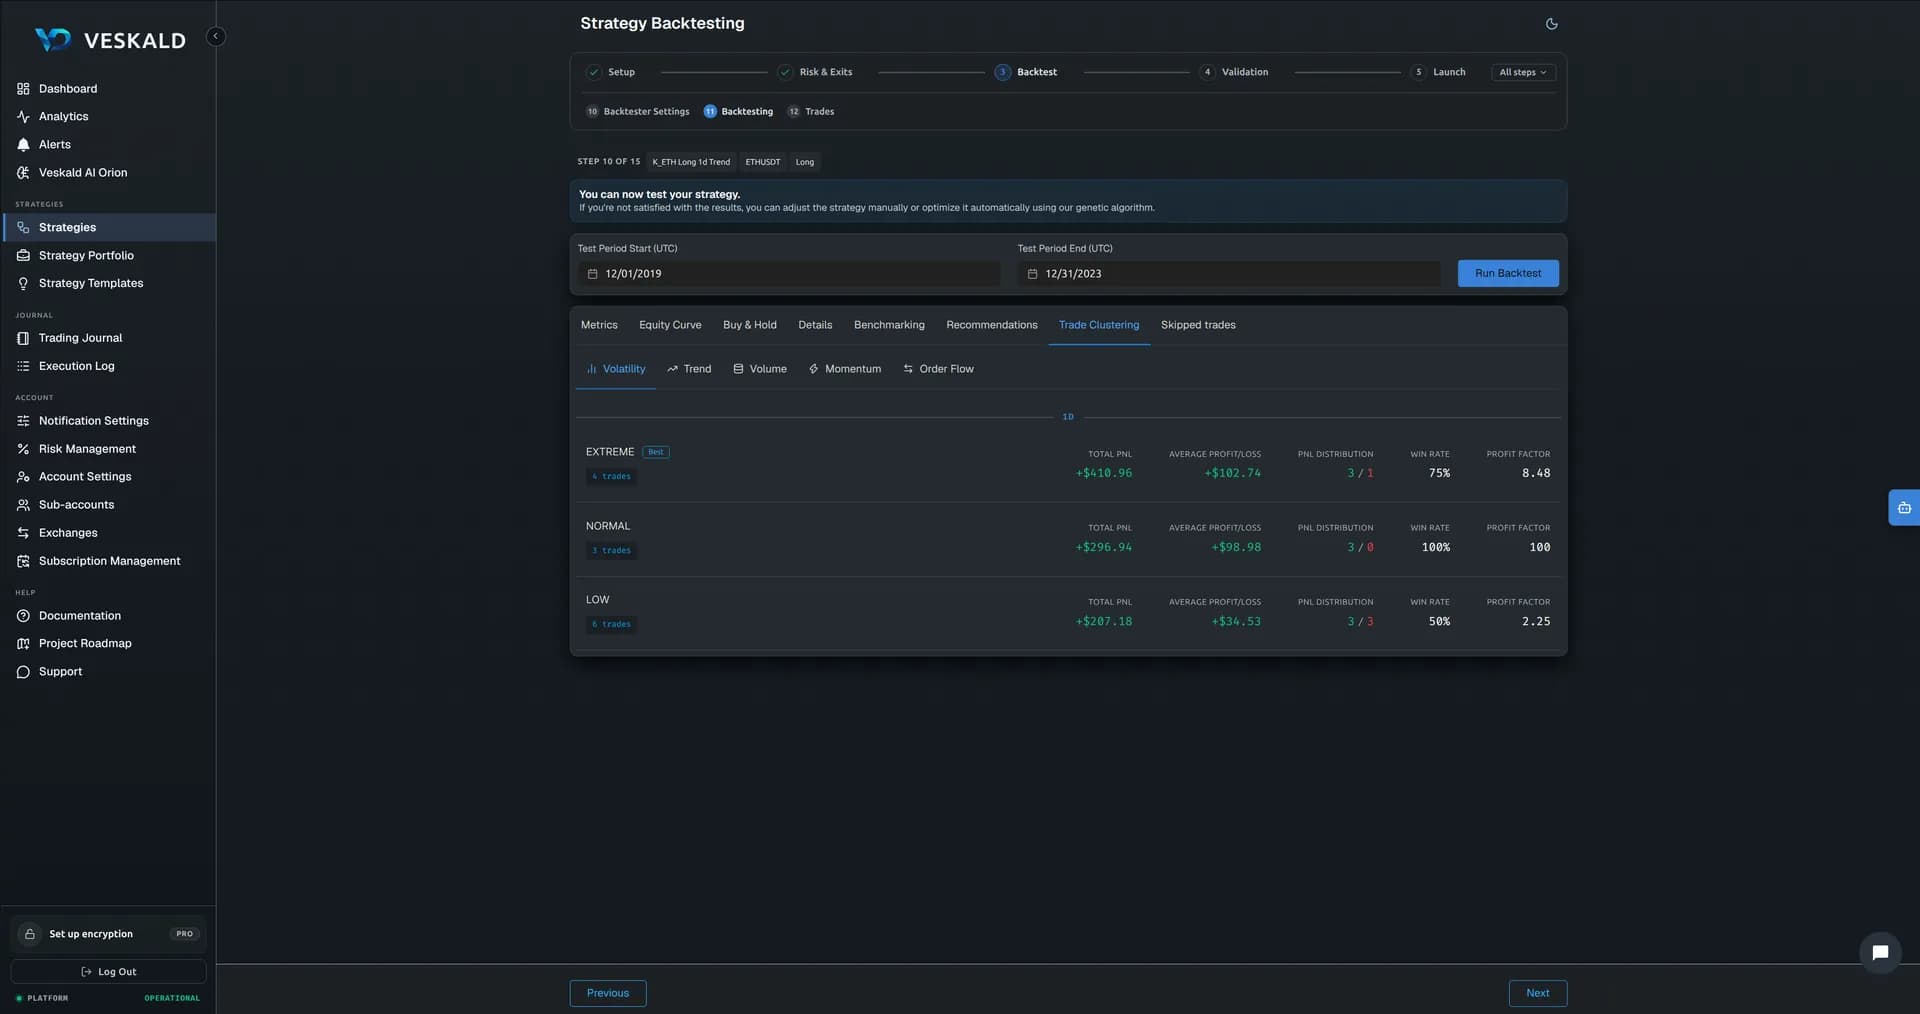Image resolution: width=1920 pixels, height=1014 pixels.
Task: Switch to the Benchmarking tab
Action: (x=889, y=325)
